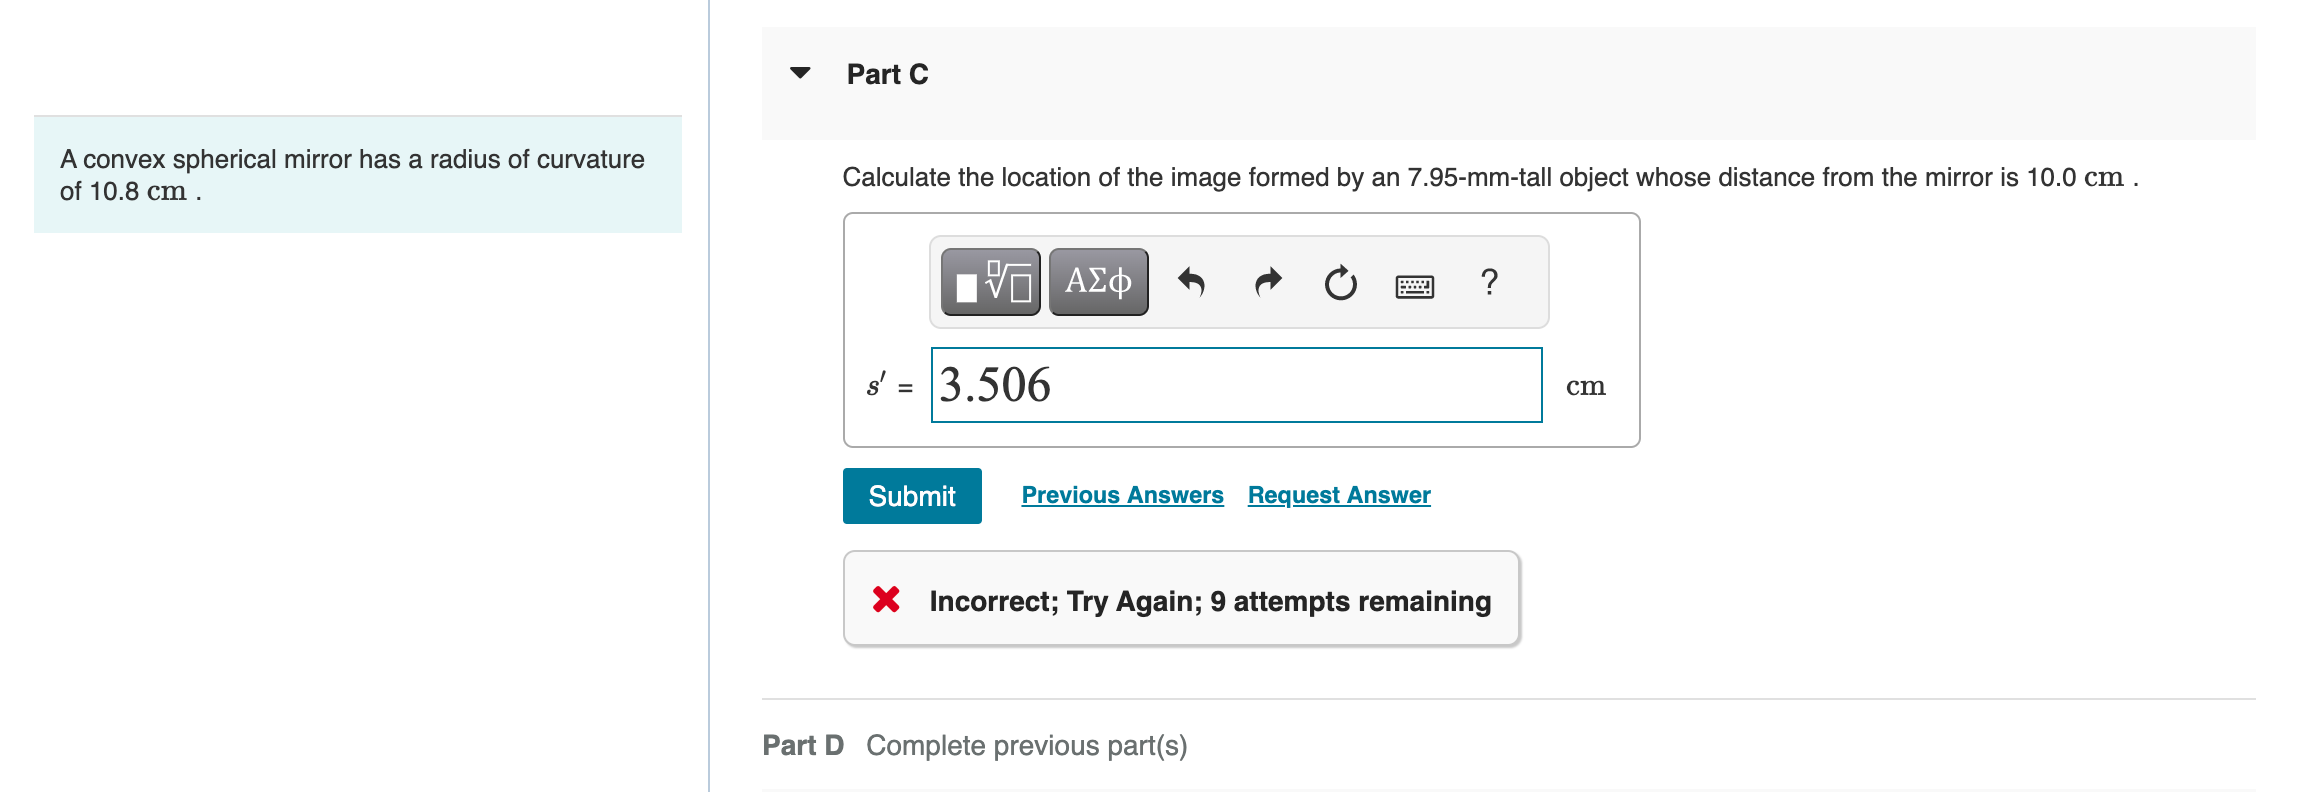The height and width of the screenshot is (792, 2318).
Task: Open the on-screen keyboard shortcuts icon
Action: 1415,285
